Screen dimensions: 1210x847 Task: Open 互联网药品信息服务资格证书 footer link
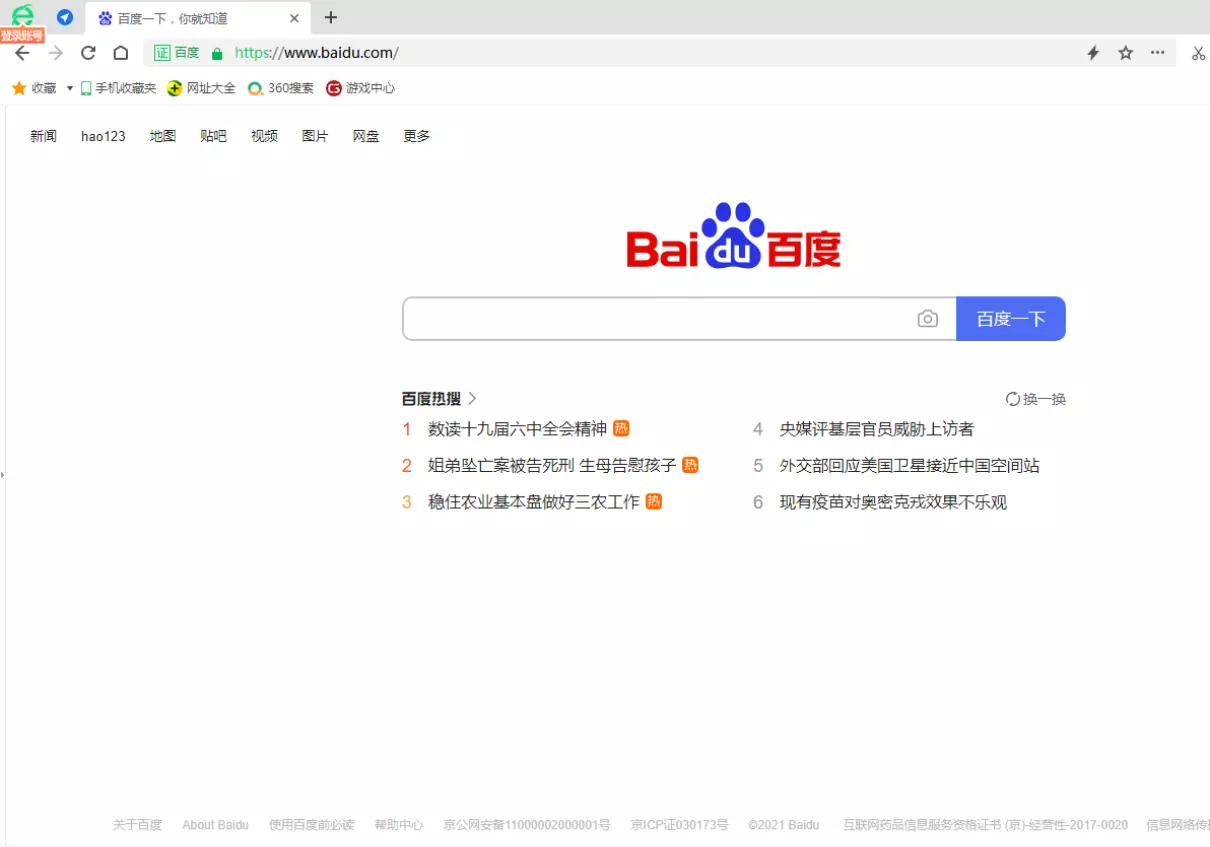pyautogui.click(x=985, y=825)
